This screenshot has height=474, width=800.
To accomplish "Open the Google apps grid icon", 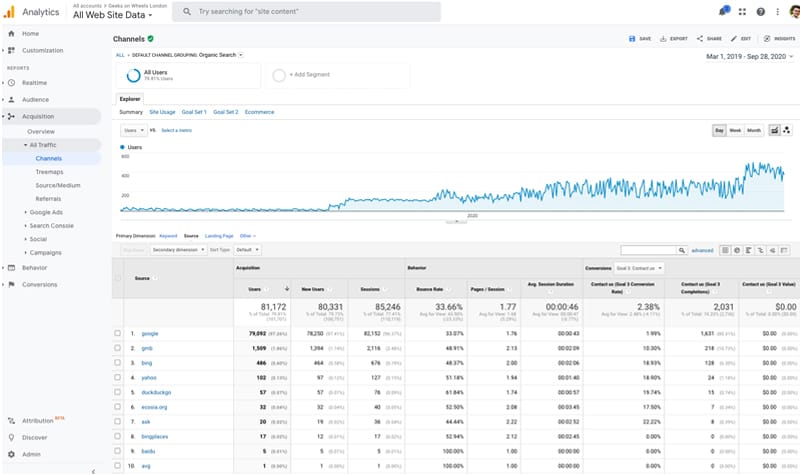I will coord(742,12).
